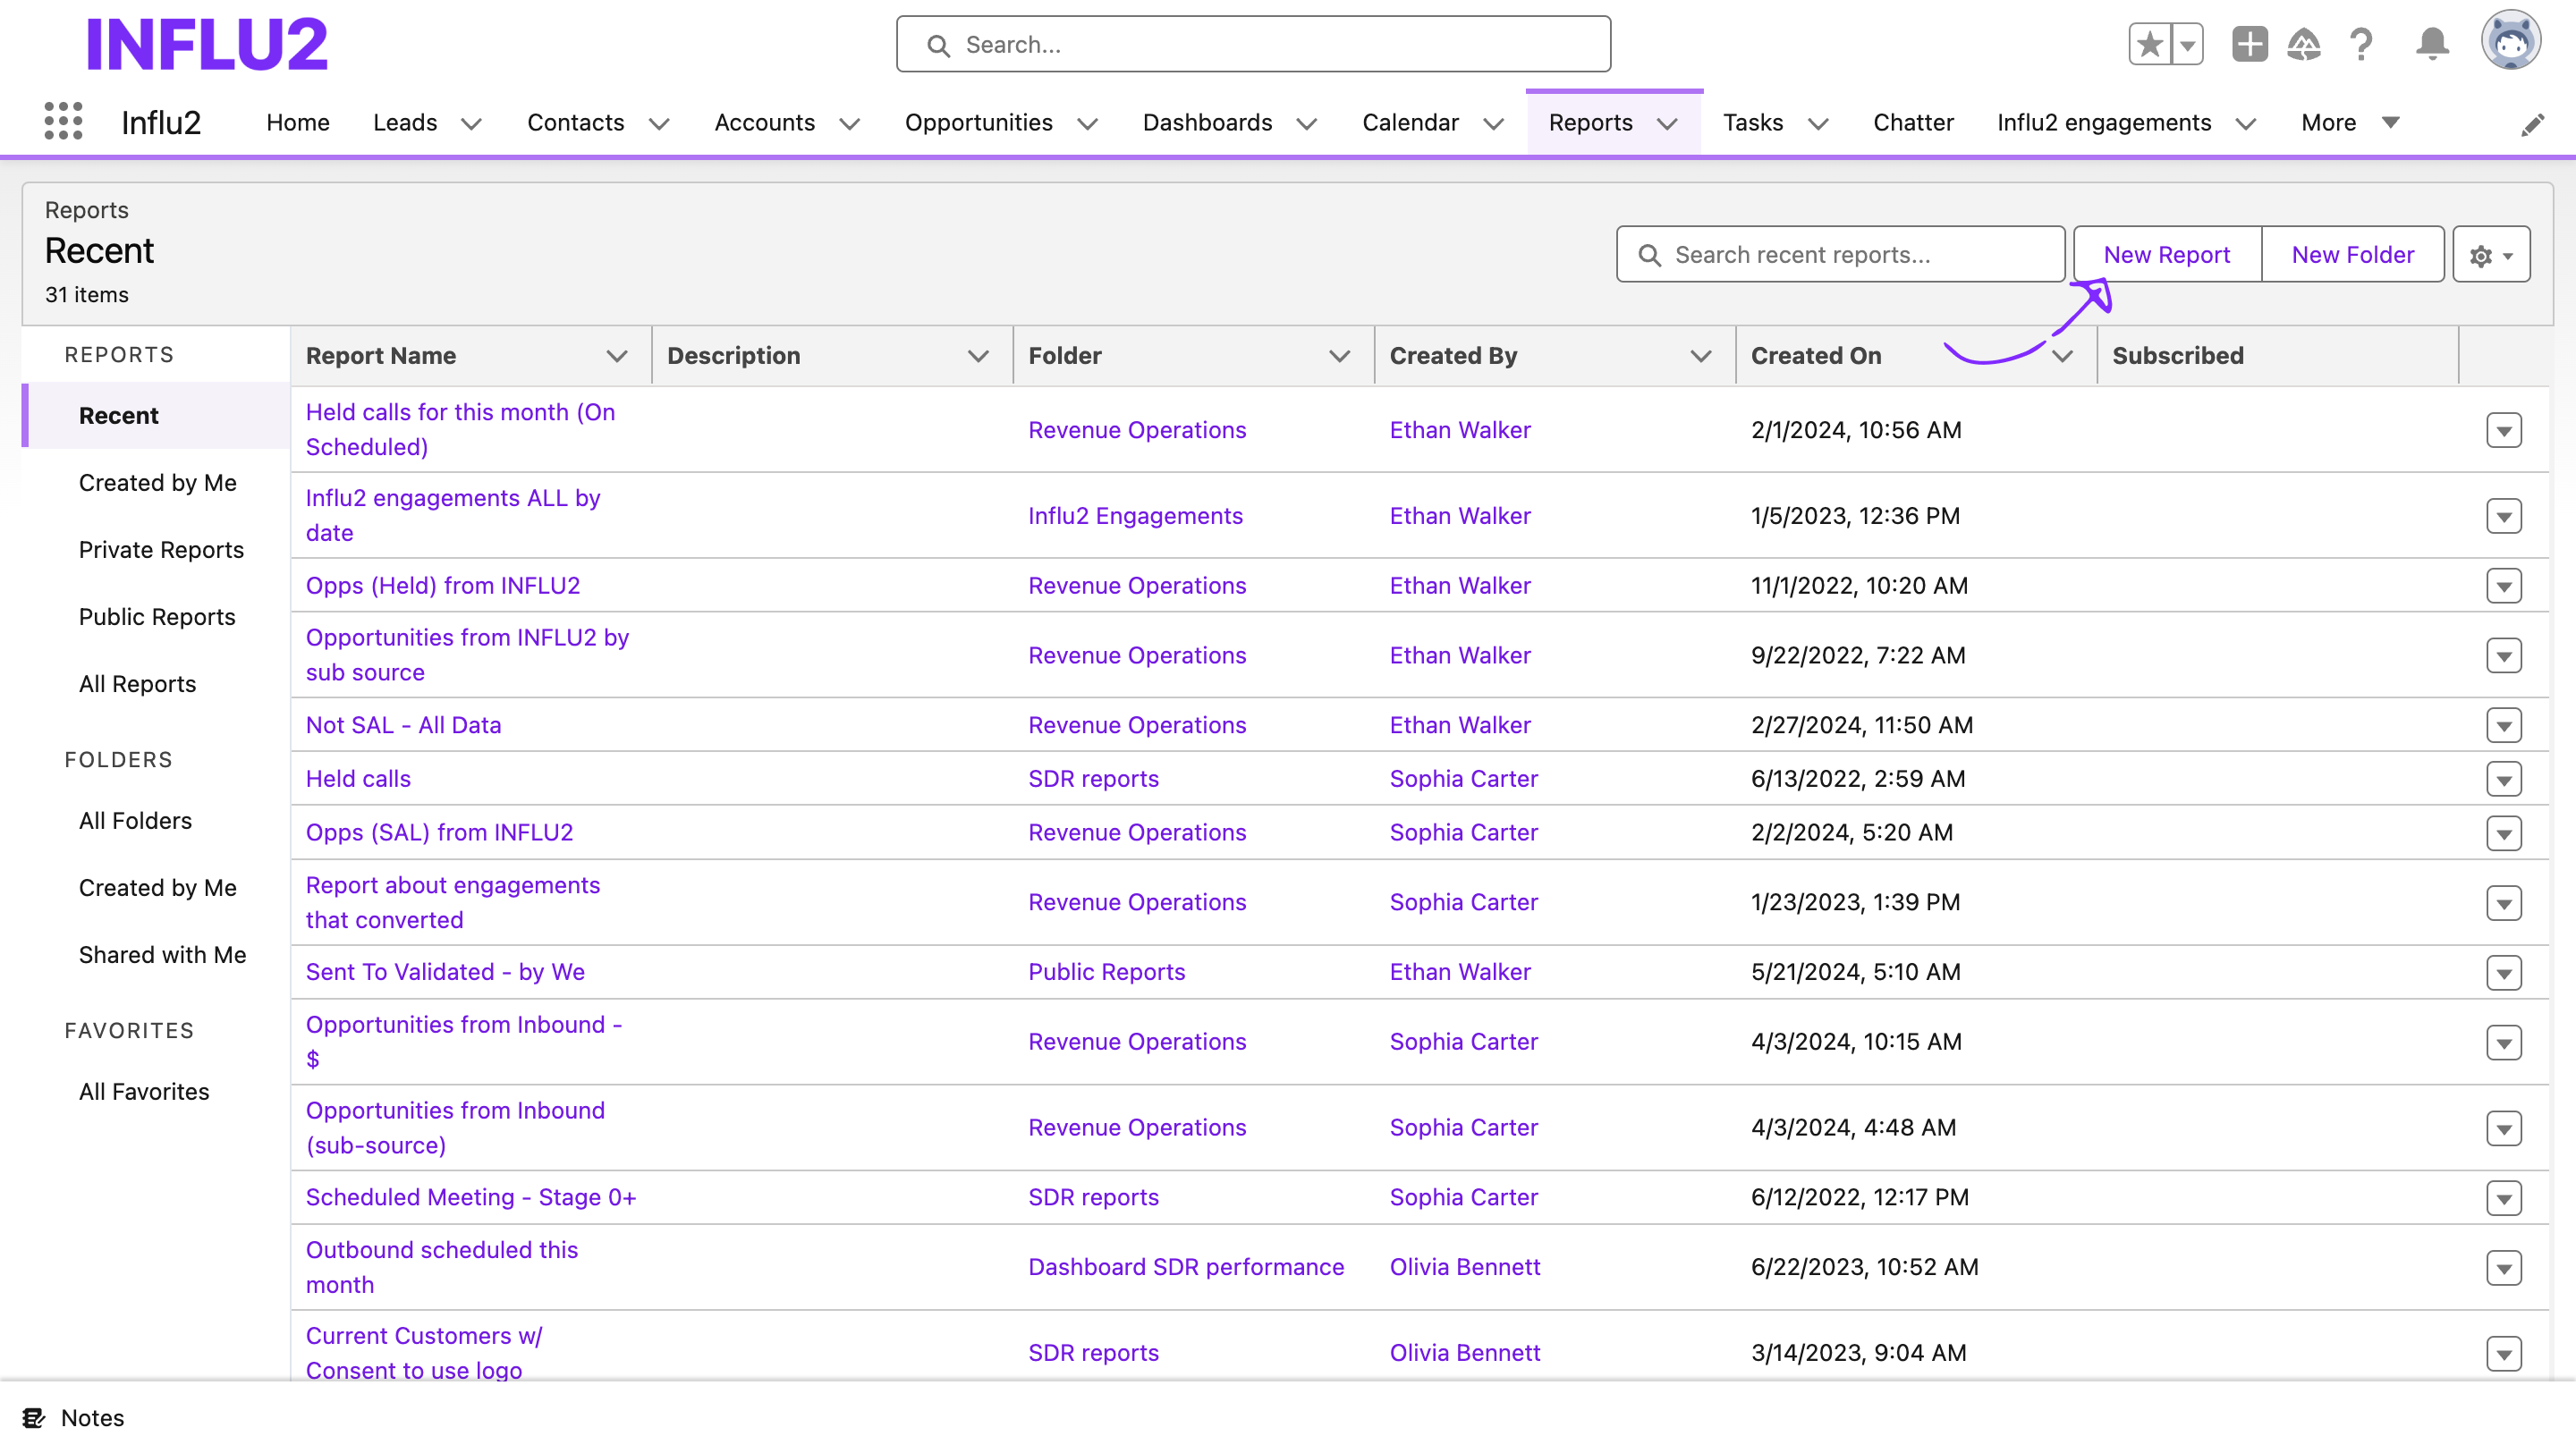Select All Favorites in sidebar

point(144,1092)
